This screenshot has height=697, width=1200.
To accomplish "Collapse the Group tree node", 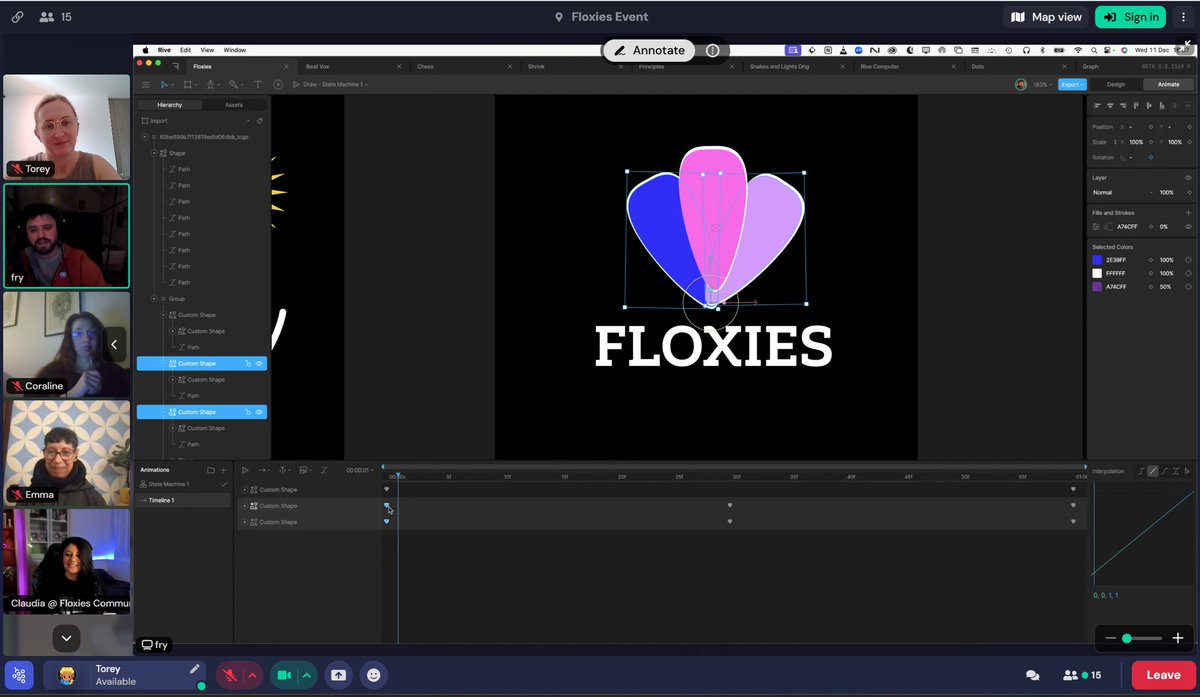I will (x=154, y=299).
